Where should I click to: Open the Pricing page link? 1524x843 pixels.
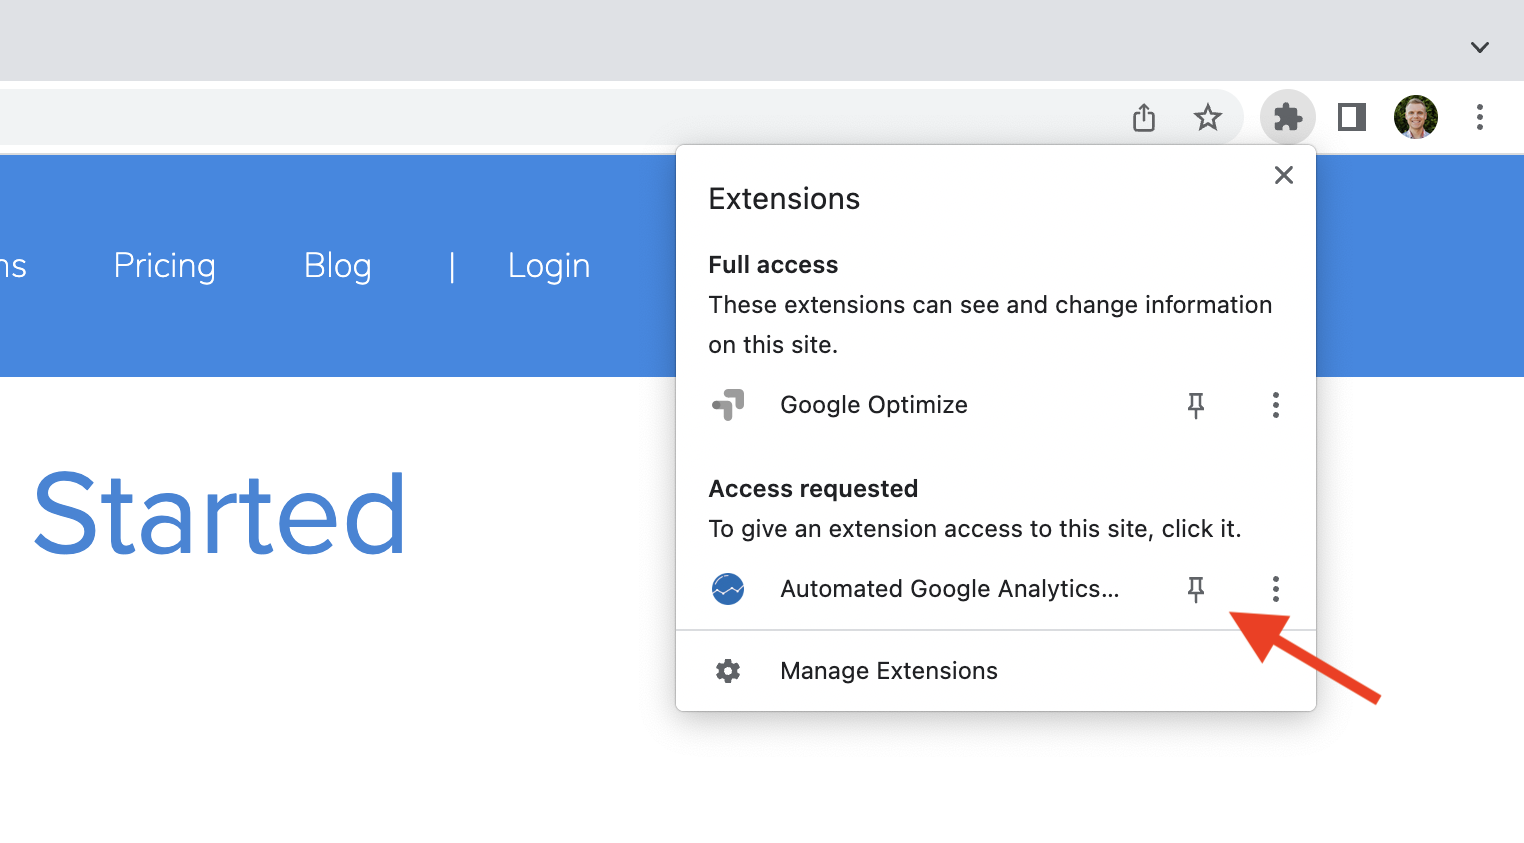pyautogui.click(x=164, y=265)
